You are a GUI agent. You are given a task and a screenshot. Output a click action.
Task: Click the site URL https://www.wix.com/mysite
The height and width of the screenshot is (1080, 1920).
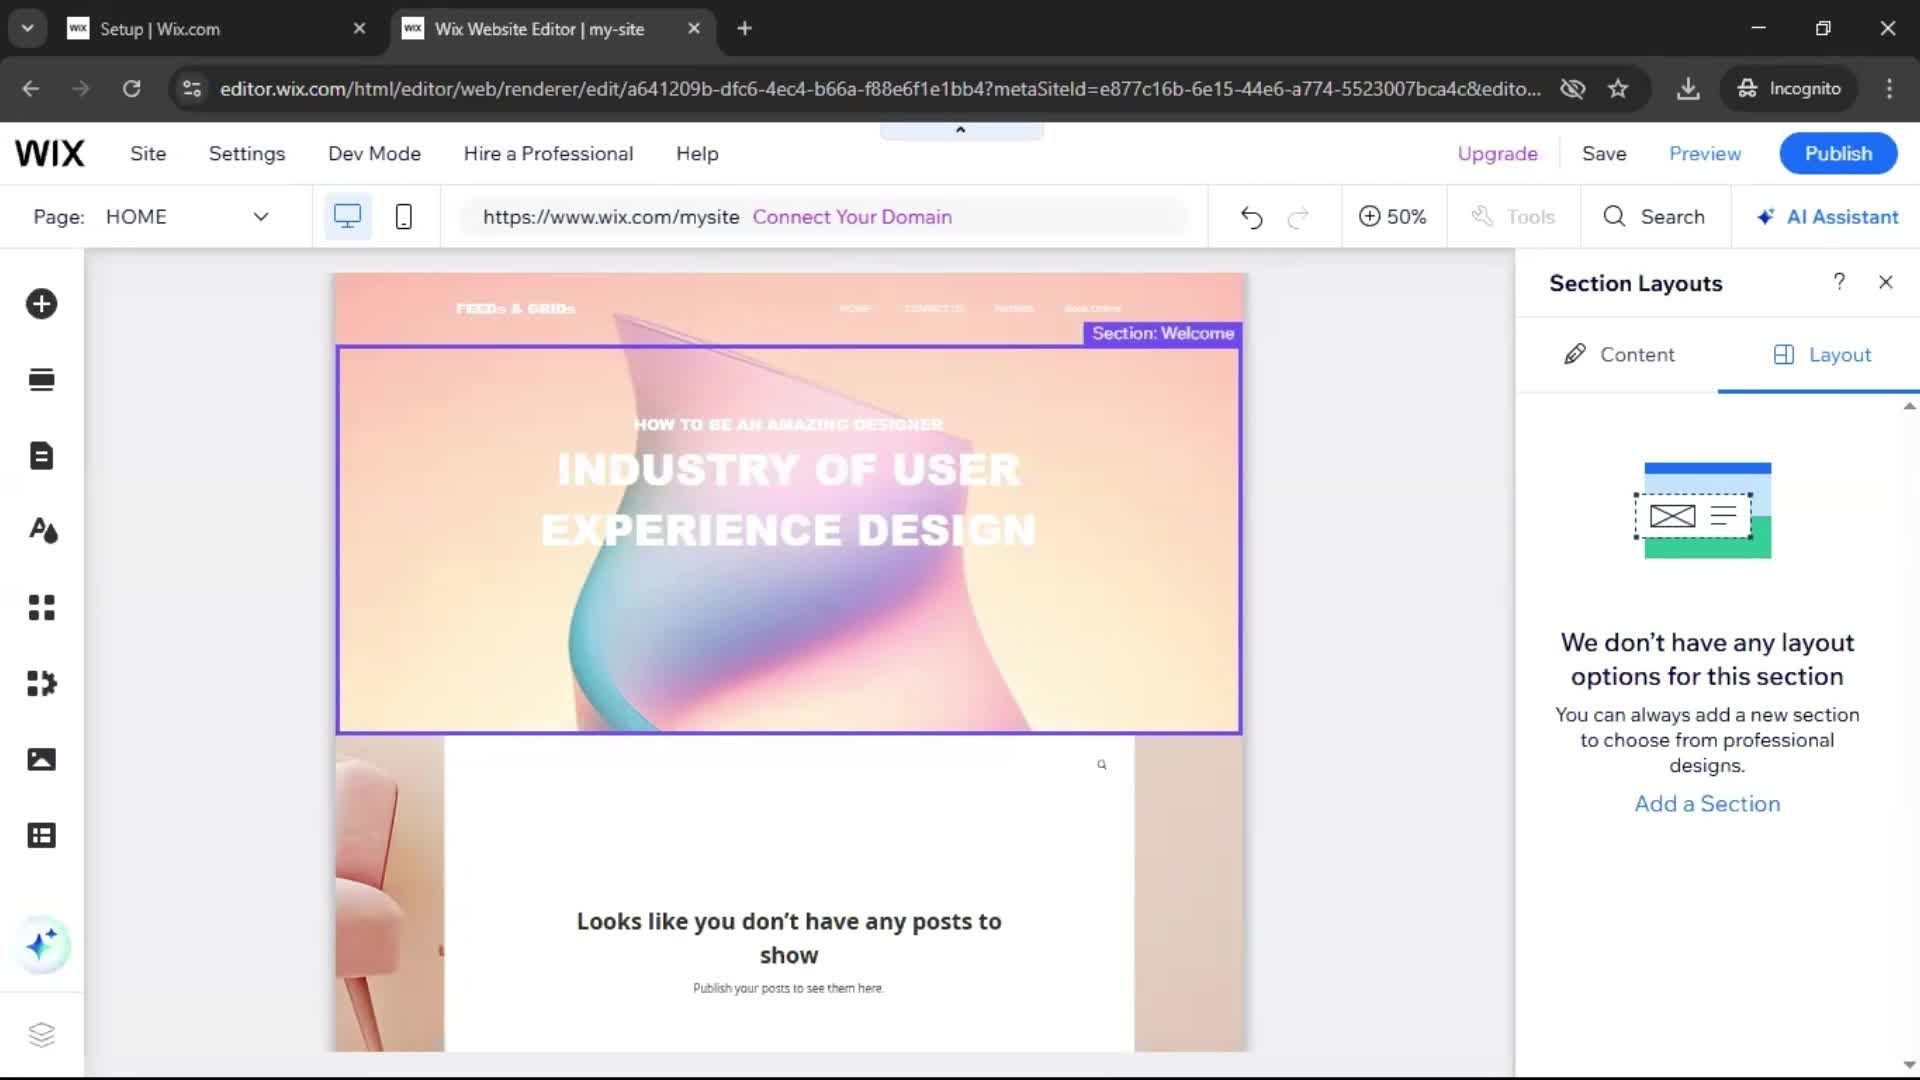pos(611,217)
